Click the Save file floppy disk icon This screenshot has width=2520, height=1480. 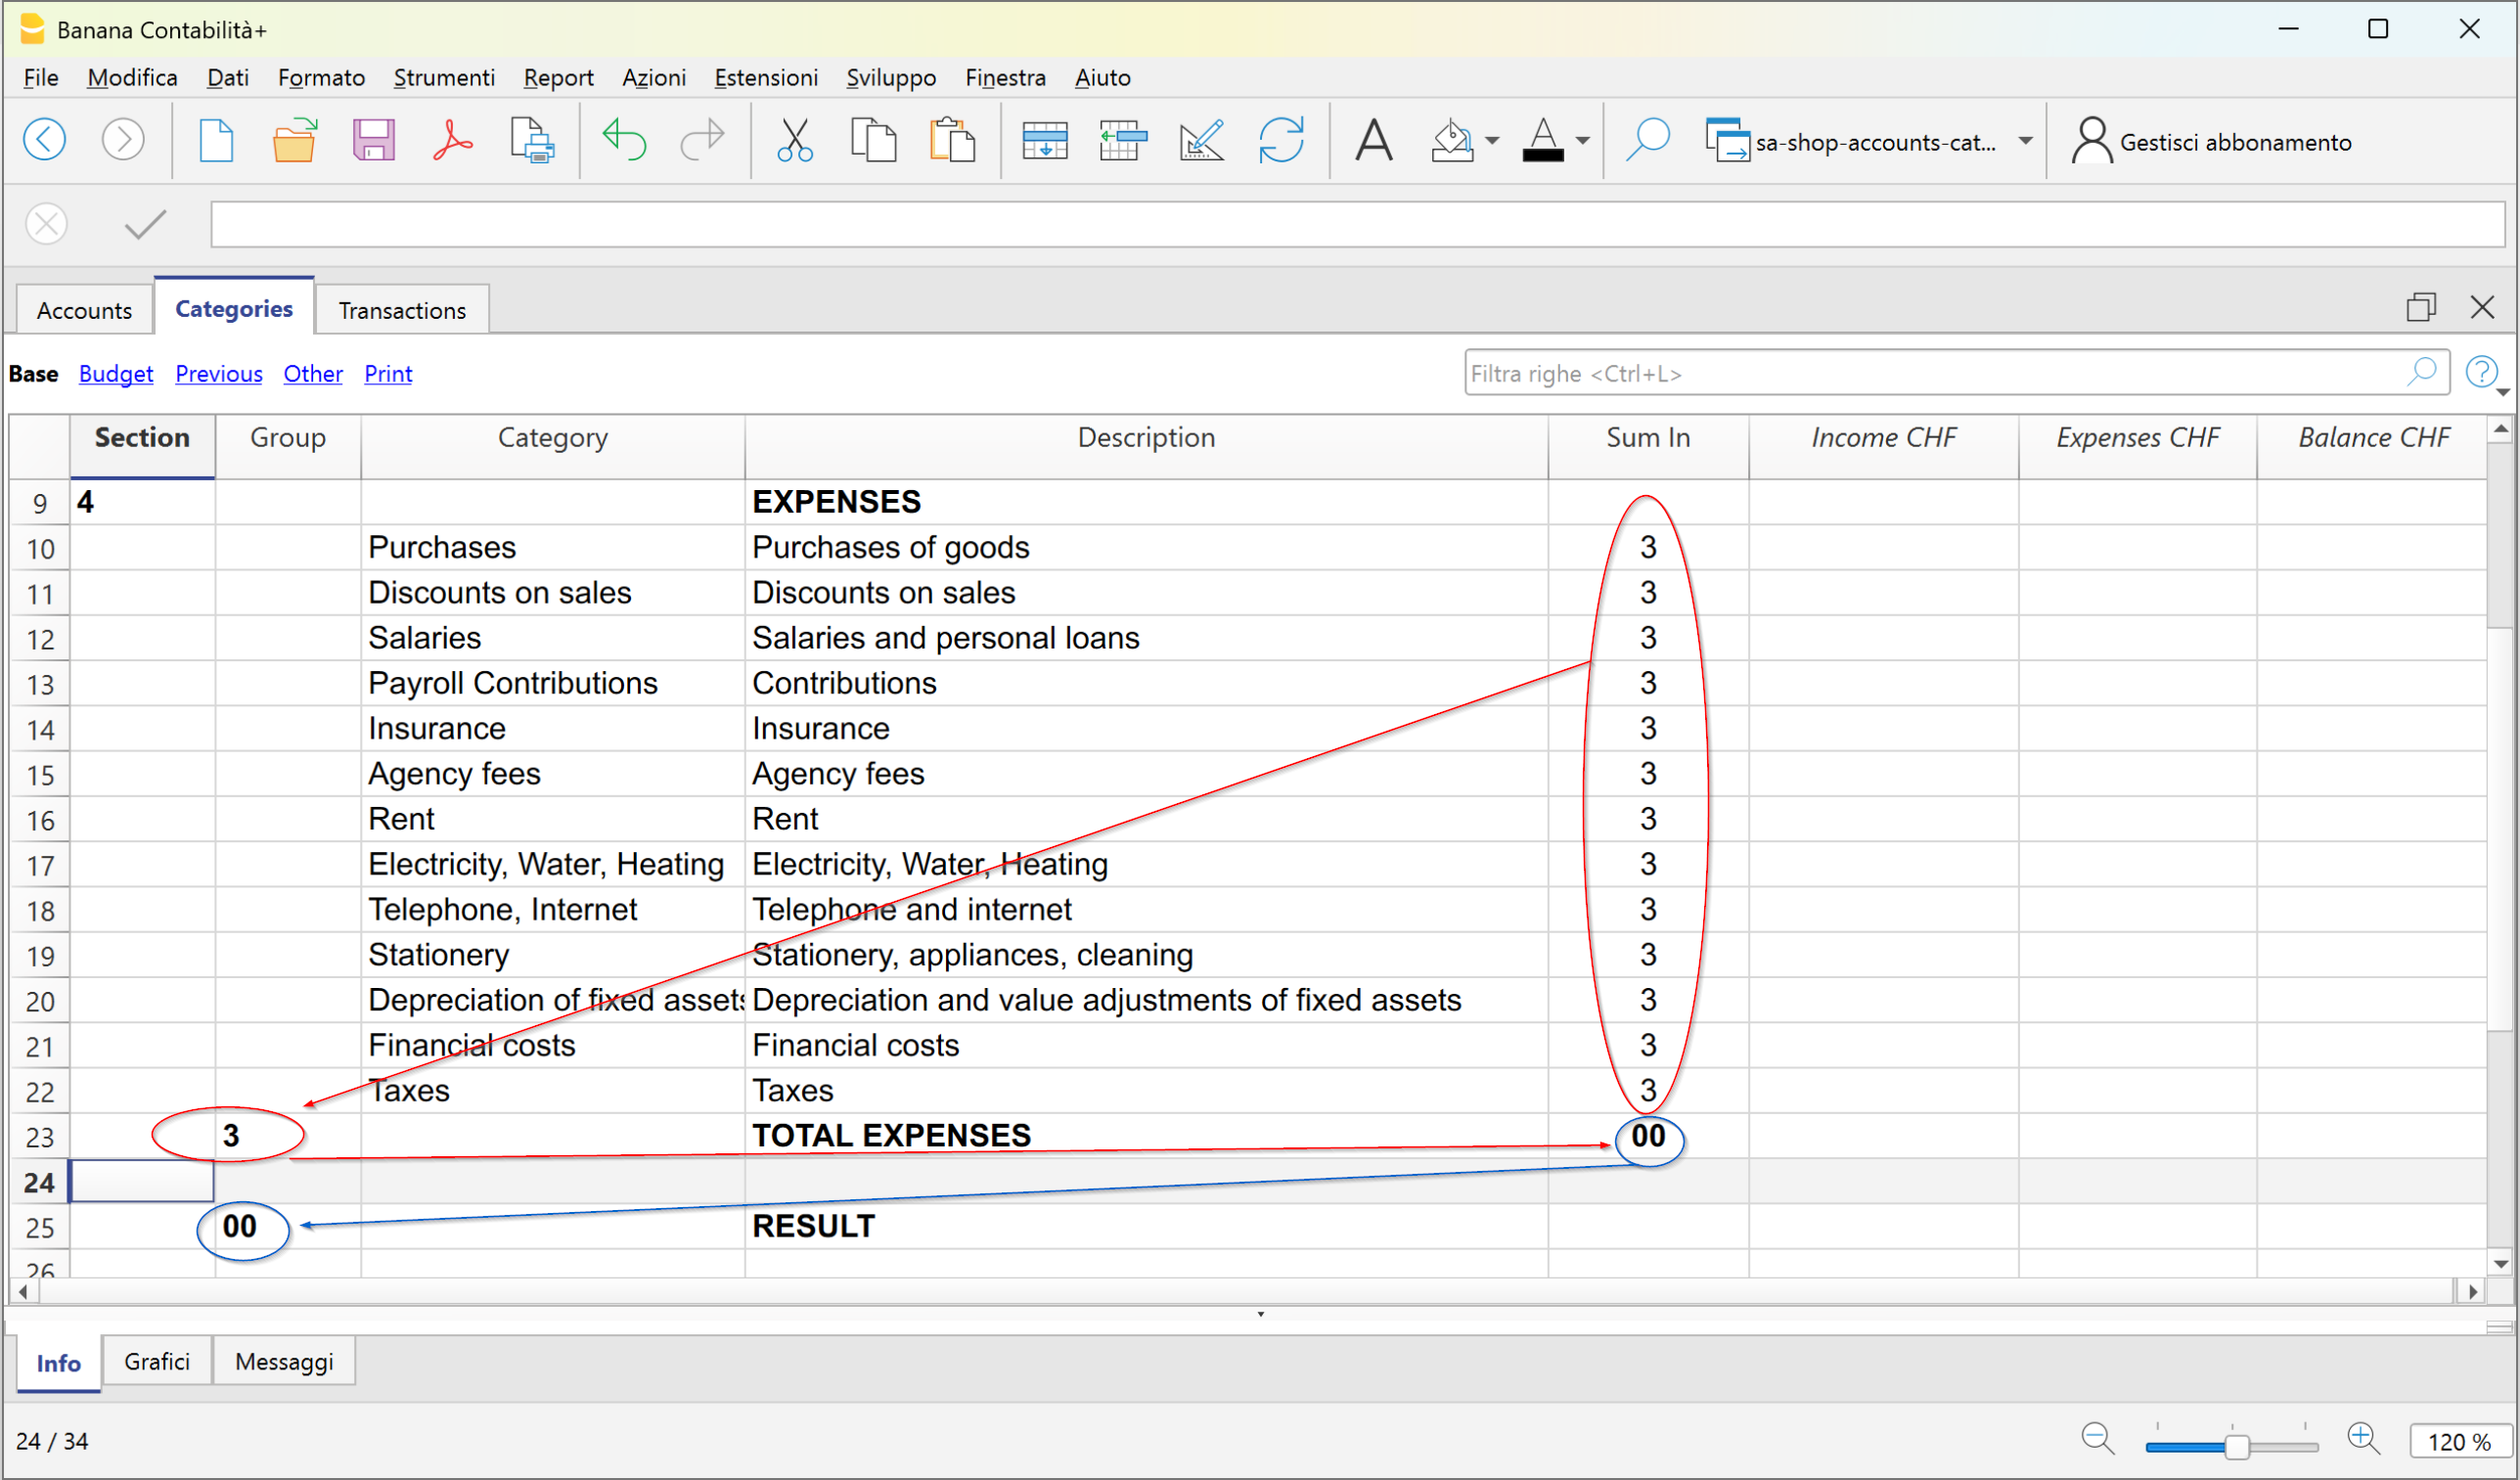373,140
